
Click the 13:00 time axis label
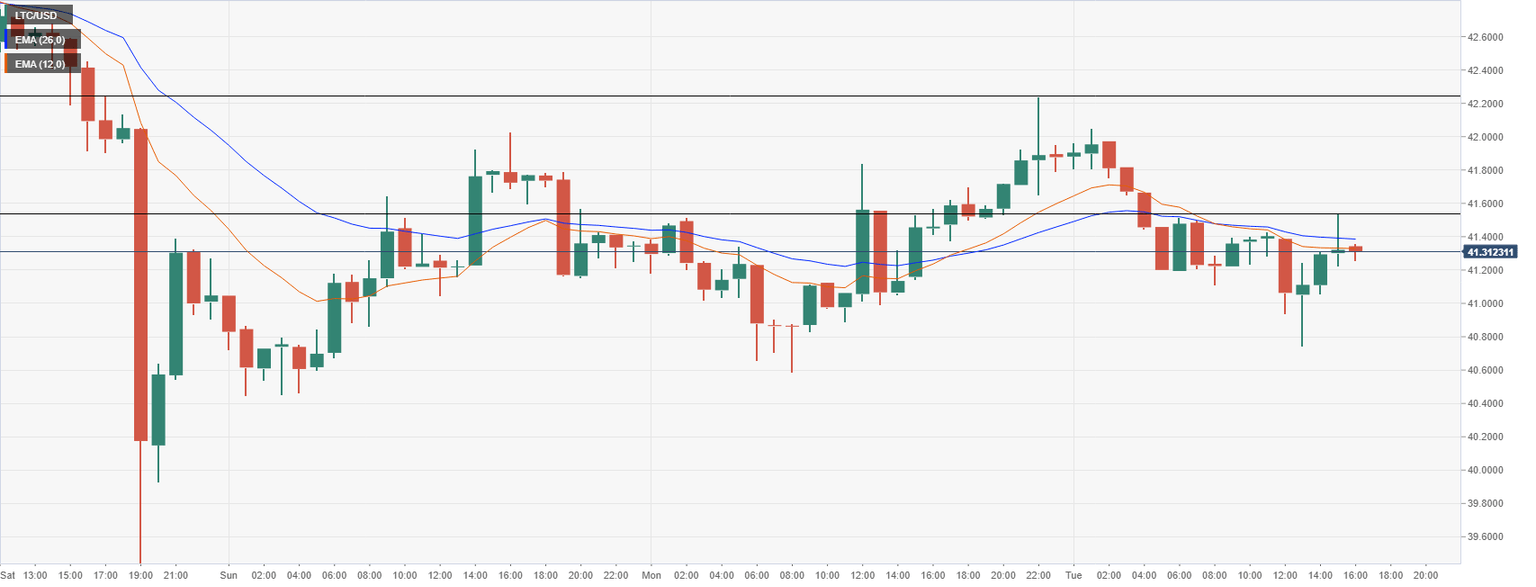pos(35,575)
